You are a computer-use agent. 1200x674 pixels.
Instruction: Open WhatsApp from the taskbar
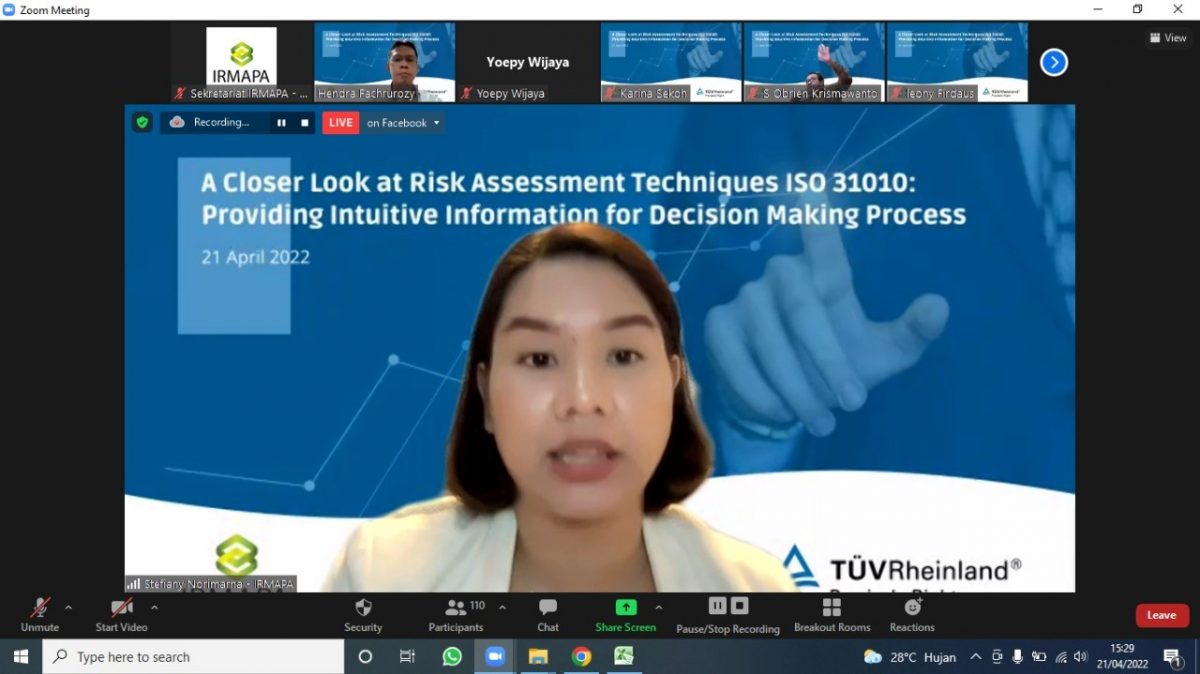452,657
